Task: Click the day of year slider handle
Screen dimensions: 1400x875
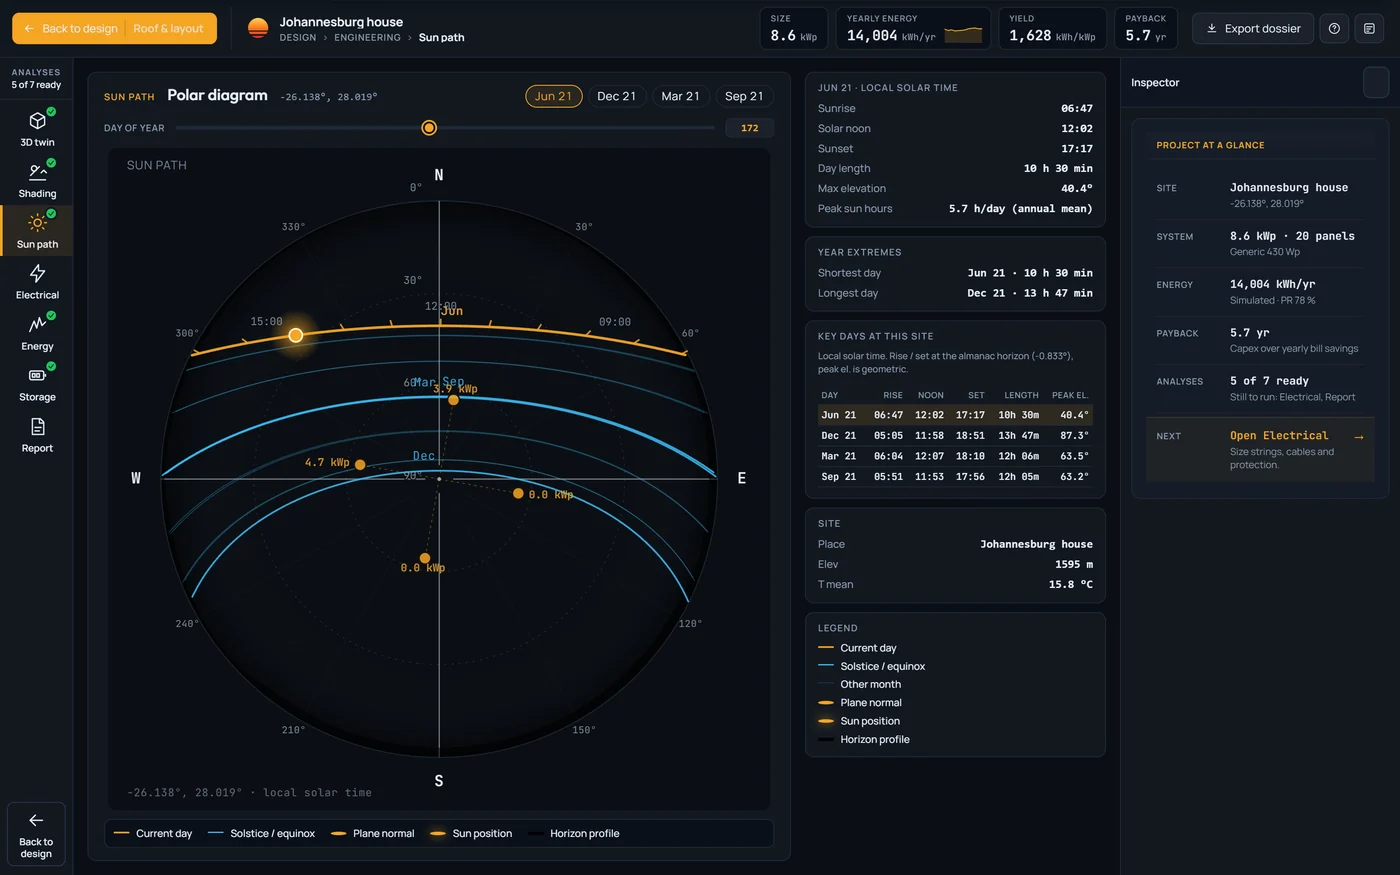Action: pyautogui.click(x=429, y=128)
